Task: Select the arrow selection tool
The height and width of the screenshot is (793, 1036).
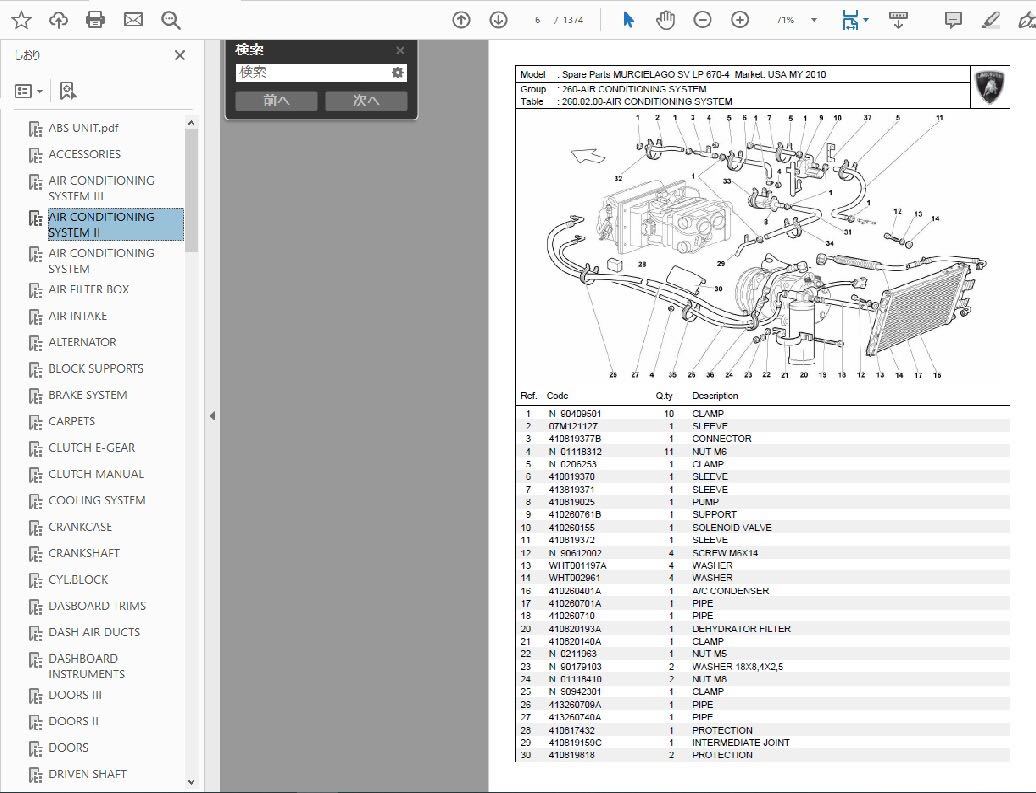Action: click(628, 20)
